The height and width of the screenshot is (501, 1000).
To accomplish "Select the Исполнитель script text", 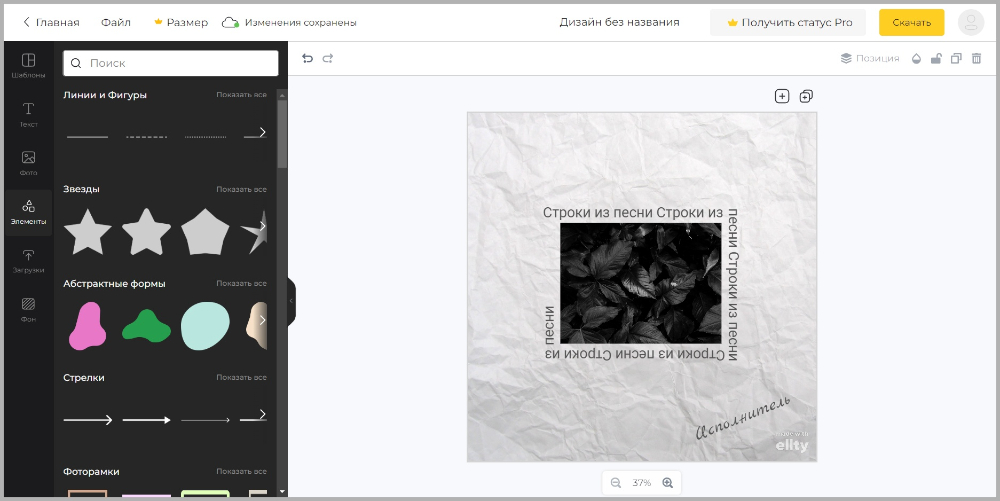I will 744,418.
